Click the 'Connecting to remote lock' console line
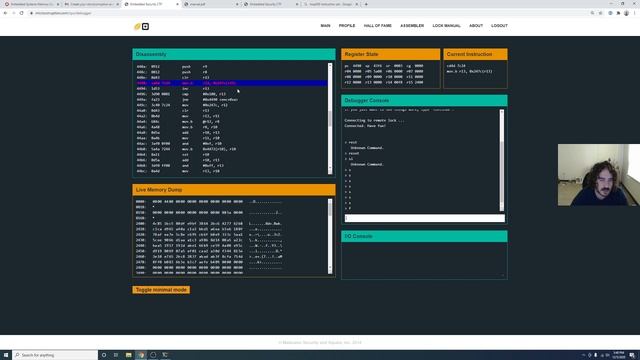640x360 pixels. pos(375,120)
